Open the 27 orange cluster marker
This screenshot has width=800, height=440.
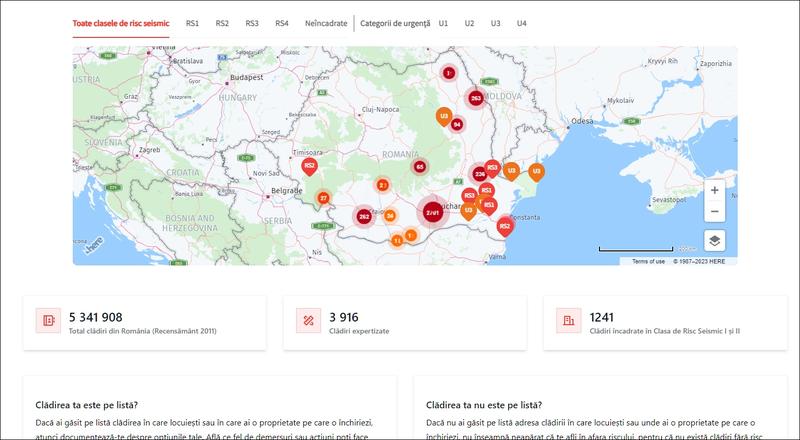coord(323,198)
